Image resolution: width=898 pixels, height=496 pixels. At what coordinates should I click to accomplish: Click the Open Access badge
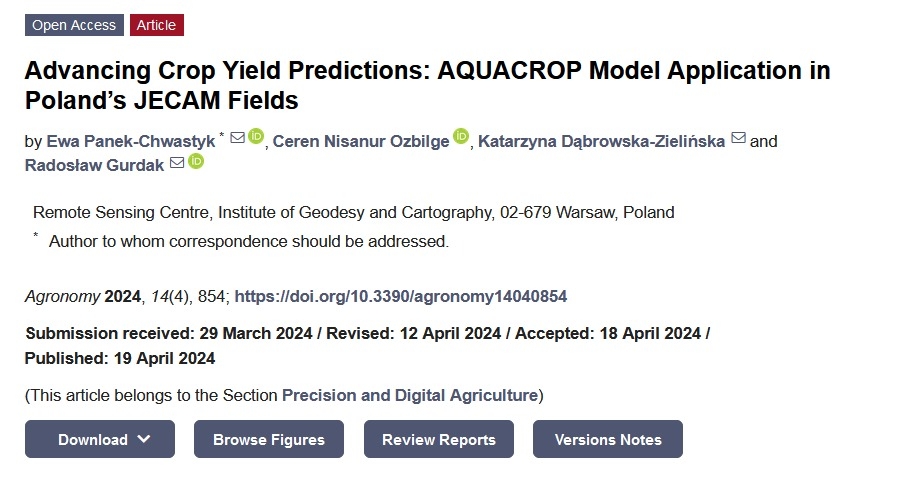tap(74, 25)
